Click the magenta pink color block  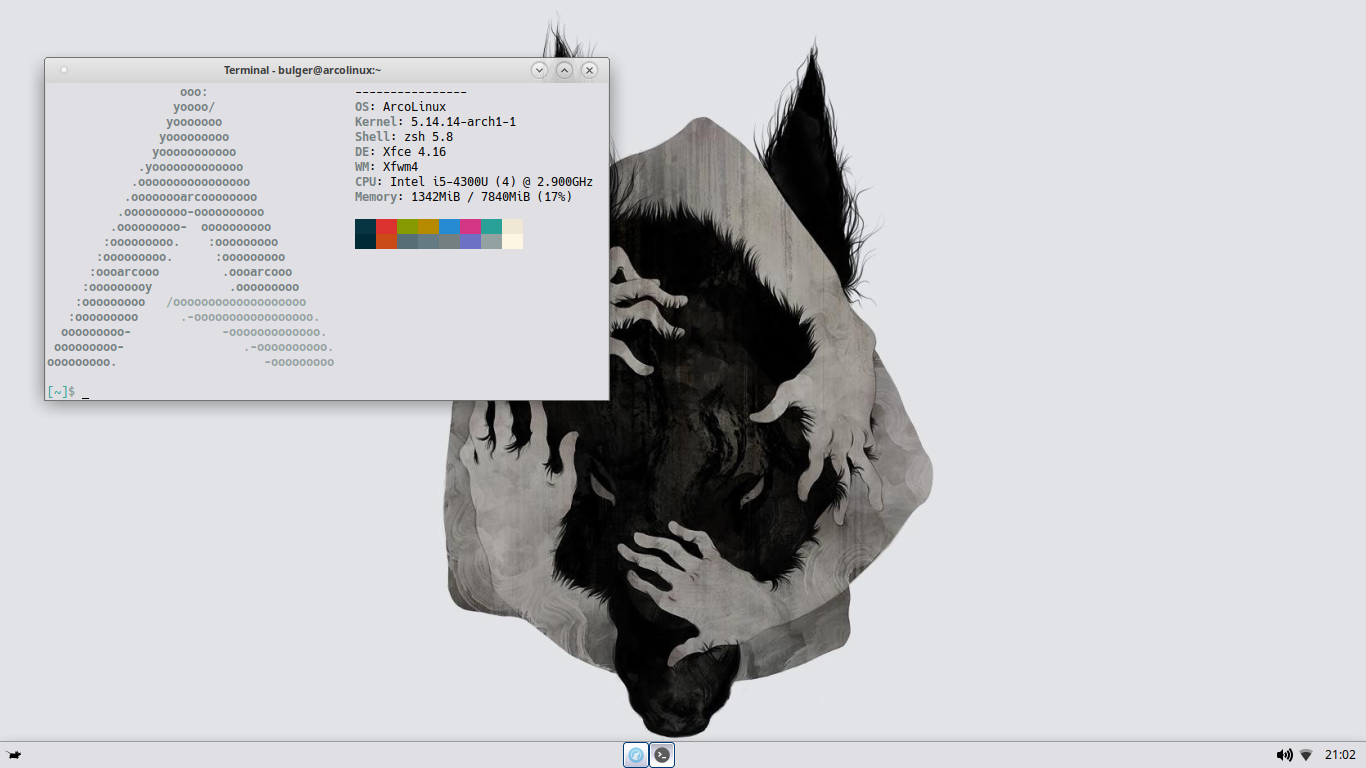click(470, 227)
